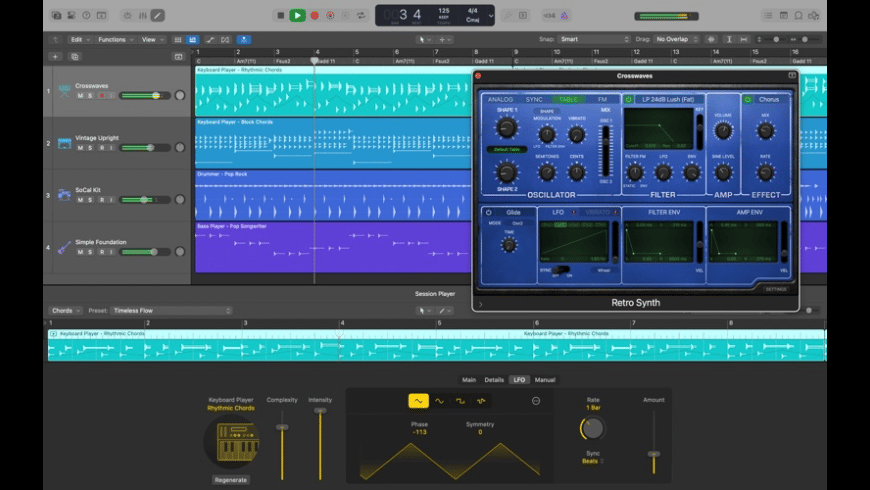Click the Retro Synth Volume knob
Viewport: 870px width, 490px height.
point(722,131)
